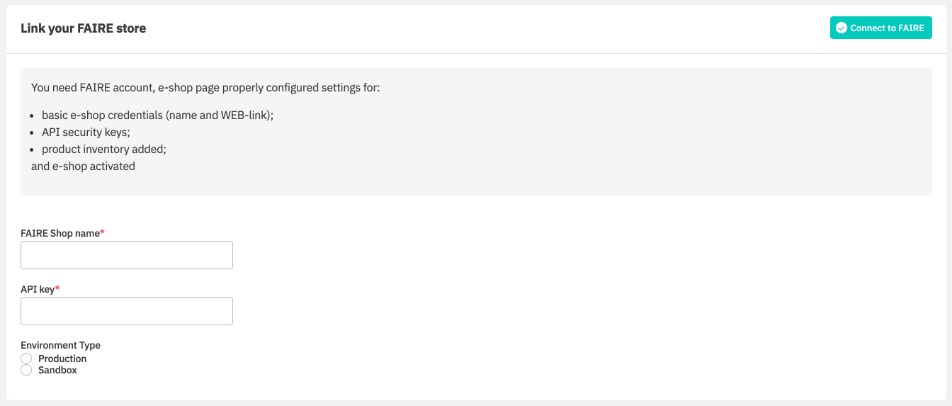Click the checkmark icon on Connect button

(841, 28)
